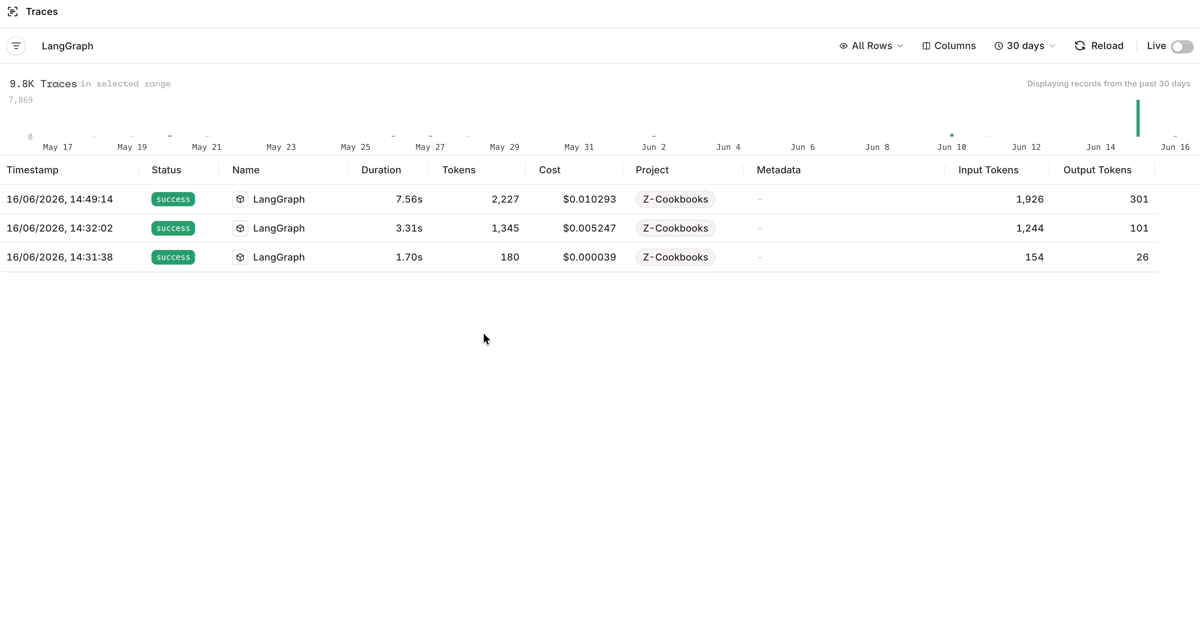Click cube icon in 14:49:14 row
This screenshot has width=1200, height=634.
click(240, 199)
